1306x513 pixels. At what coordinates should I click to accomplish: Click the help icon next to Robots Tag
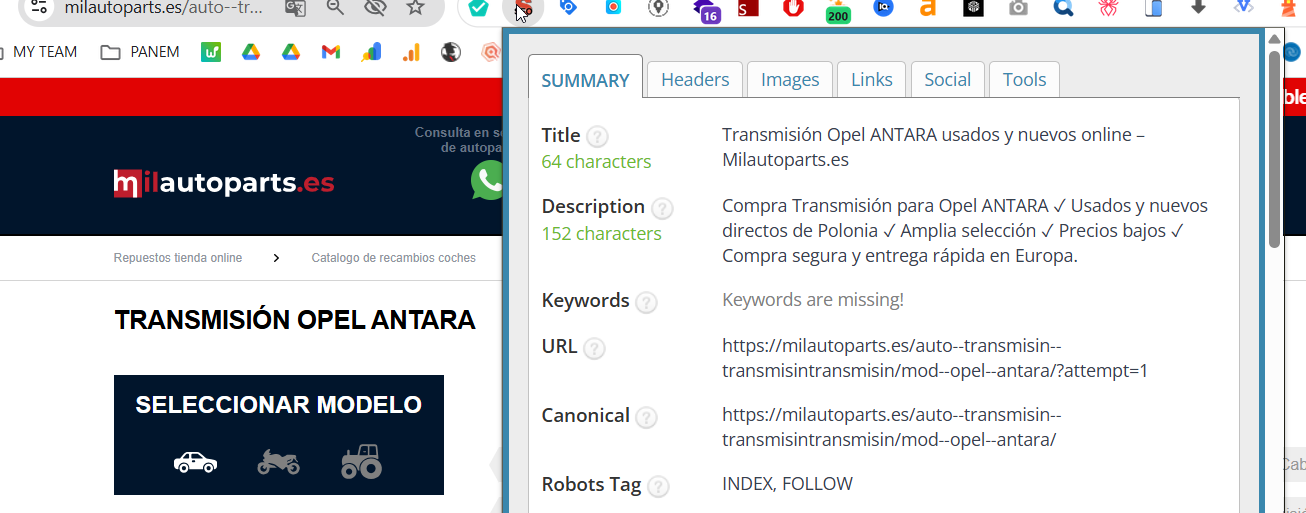pos(658,487)
